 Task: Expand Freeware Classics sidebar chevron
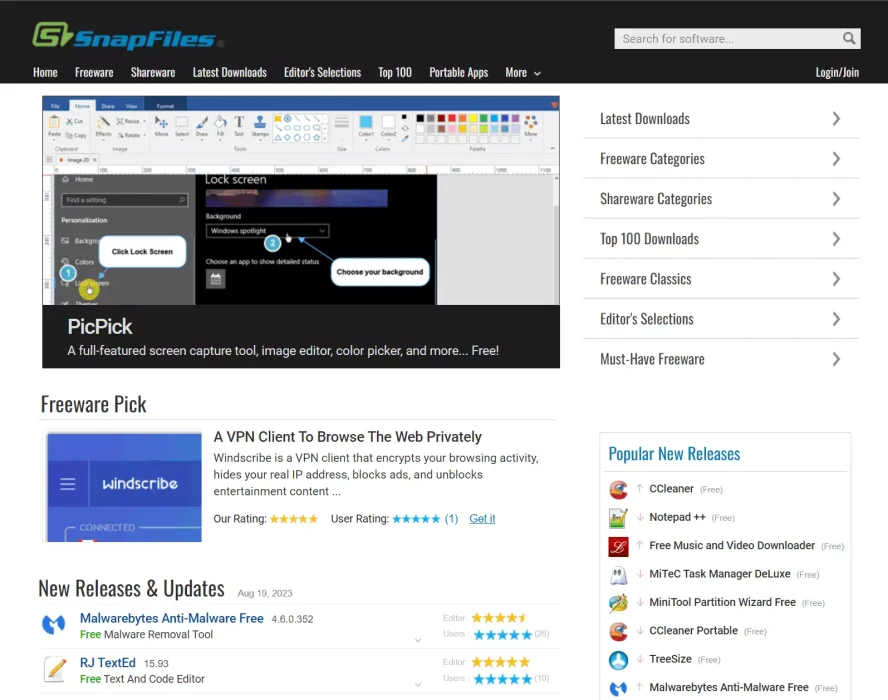pyautogui.click(x=836, y=279)
